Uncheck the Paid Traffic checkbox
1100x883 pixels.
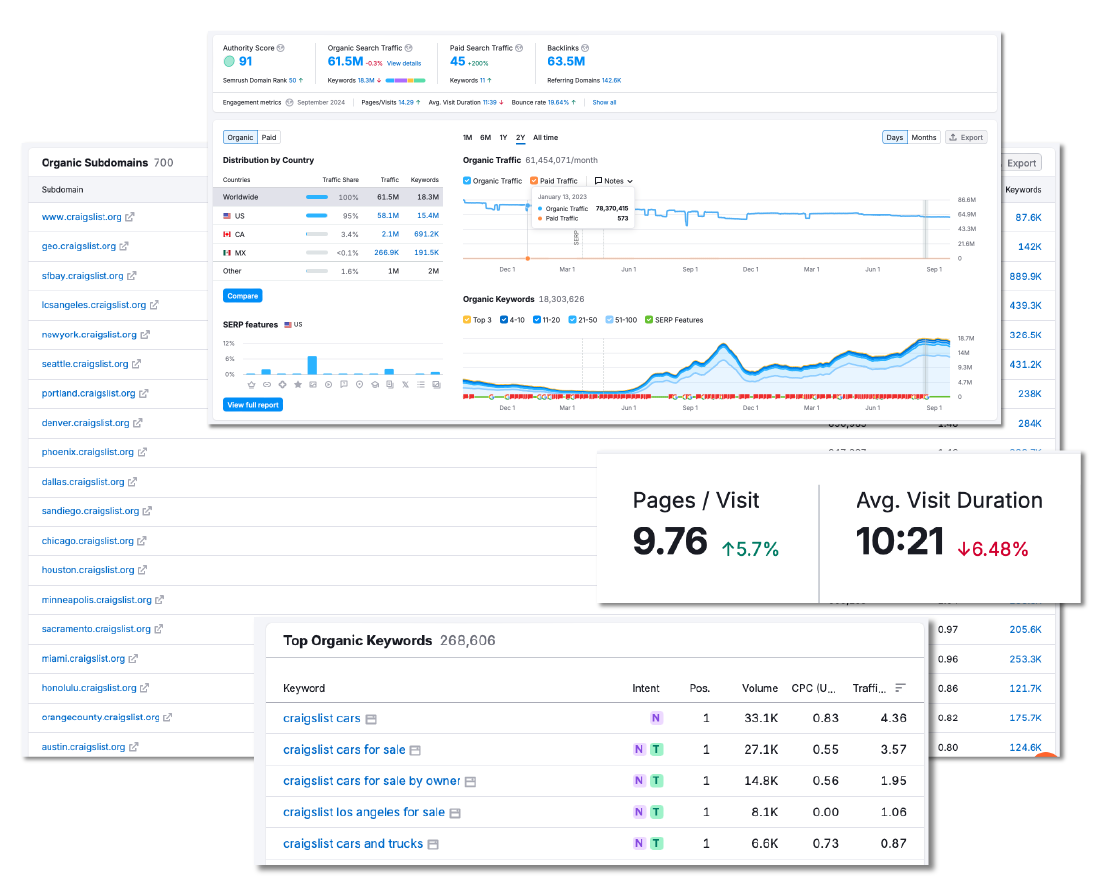(x=535, y=181)
